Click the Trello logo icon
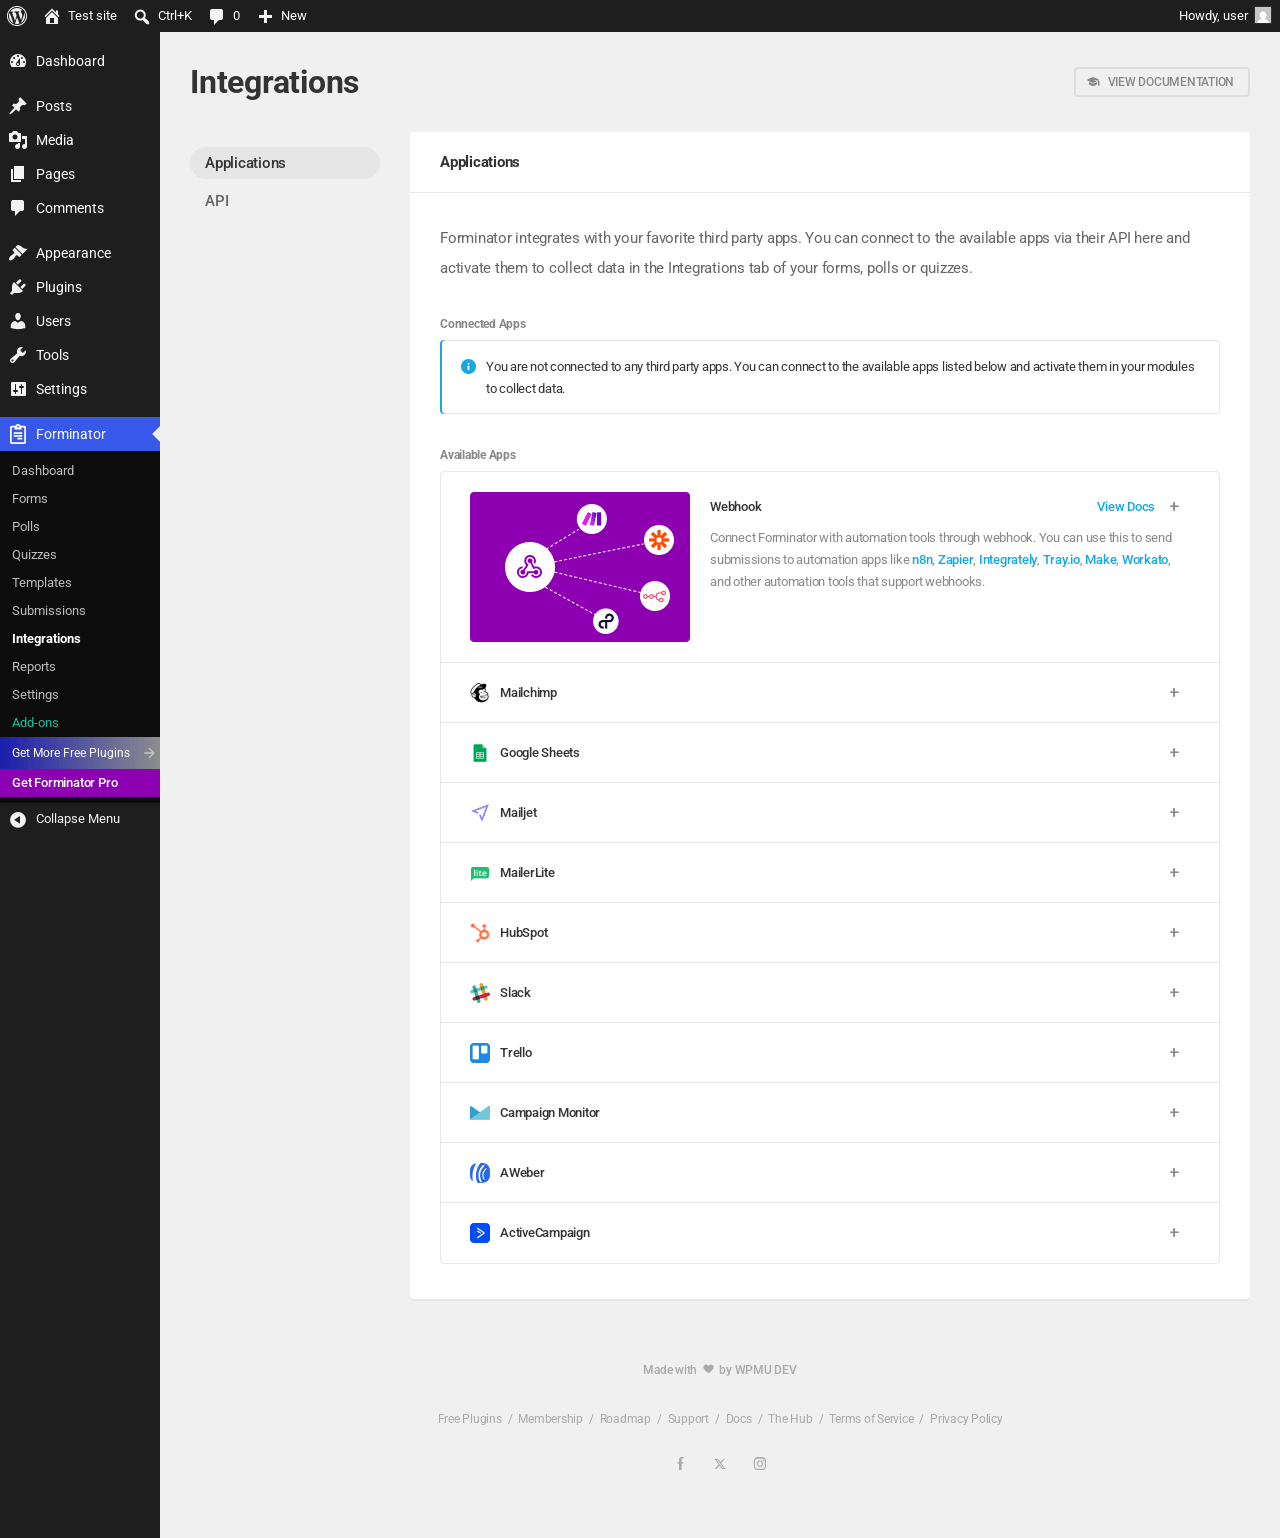 [480, 1053]
